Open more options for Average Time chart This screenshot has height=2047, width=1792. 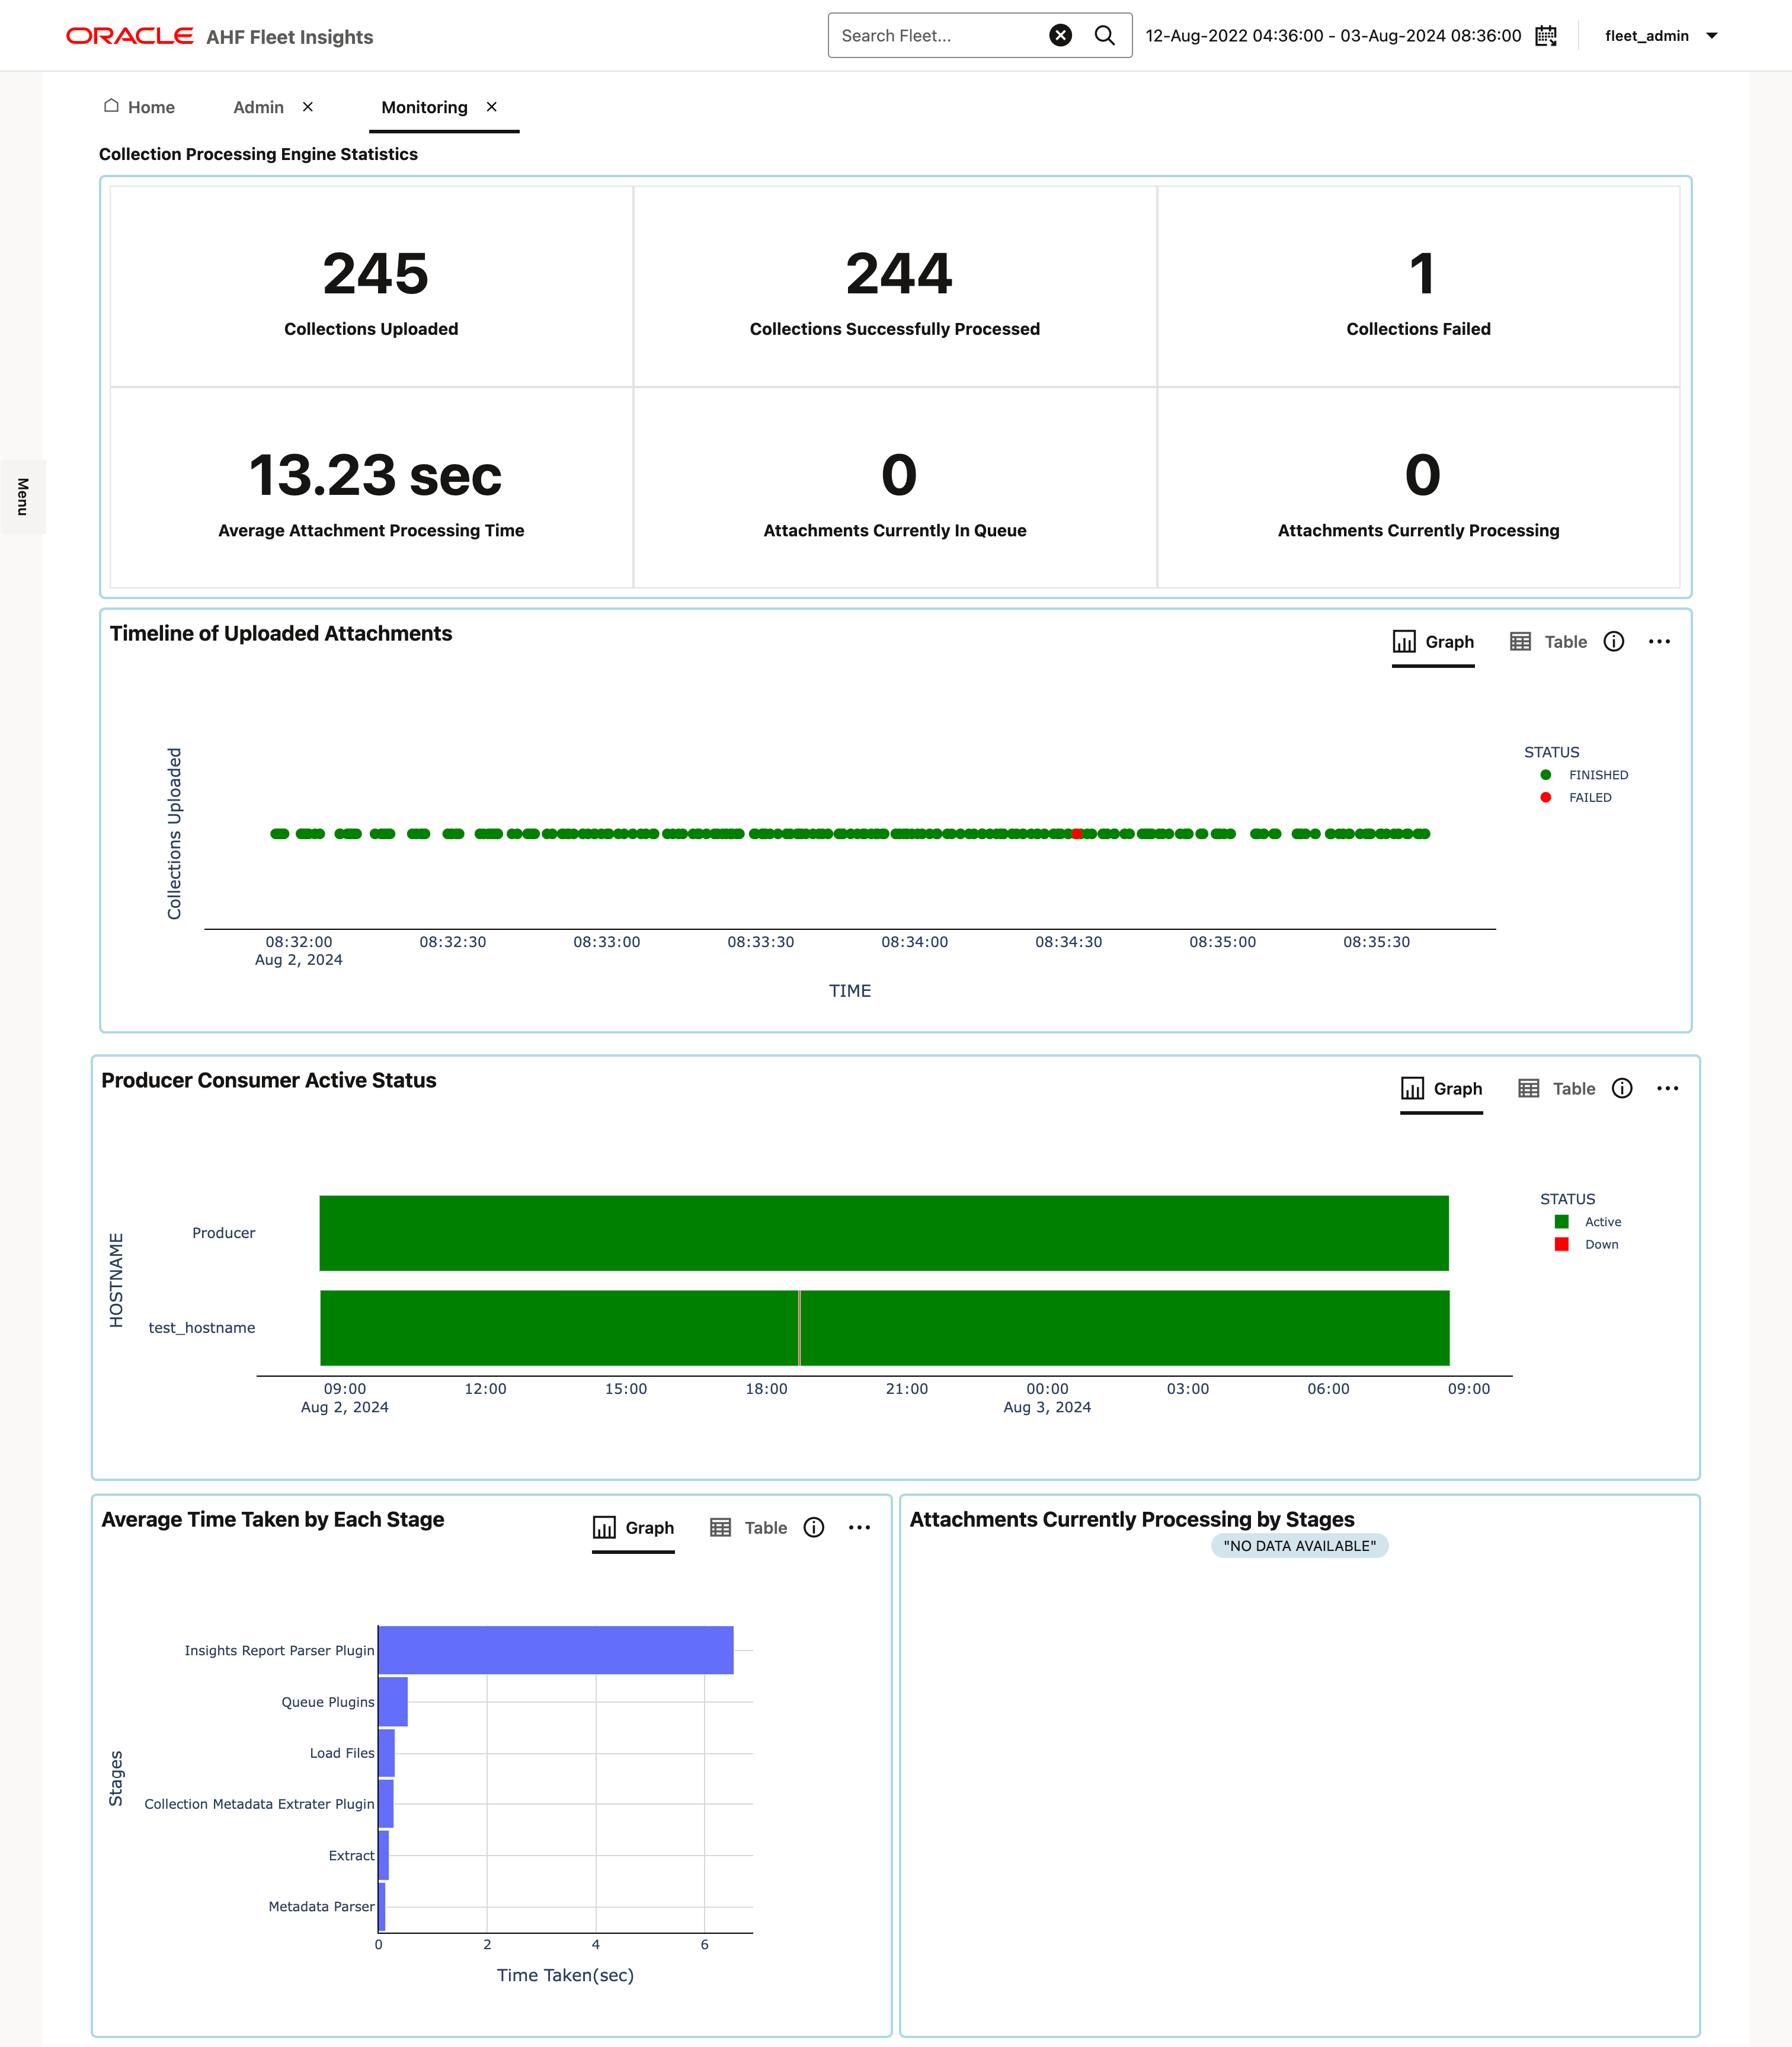(859, 1528)
